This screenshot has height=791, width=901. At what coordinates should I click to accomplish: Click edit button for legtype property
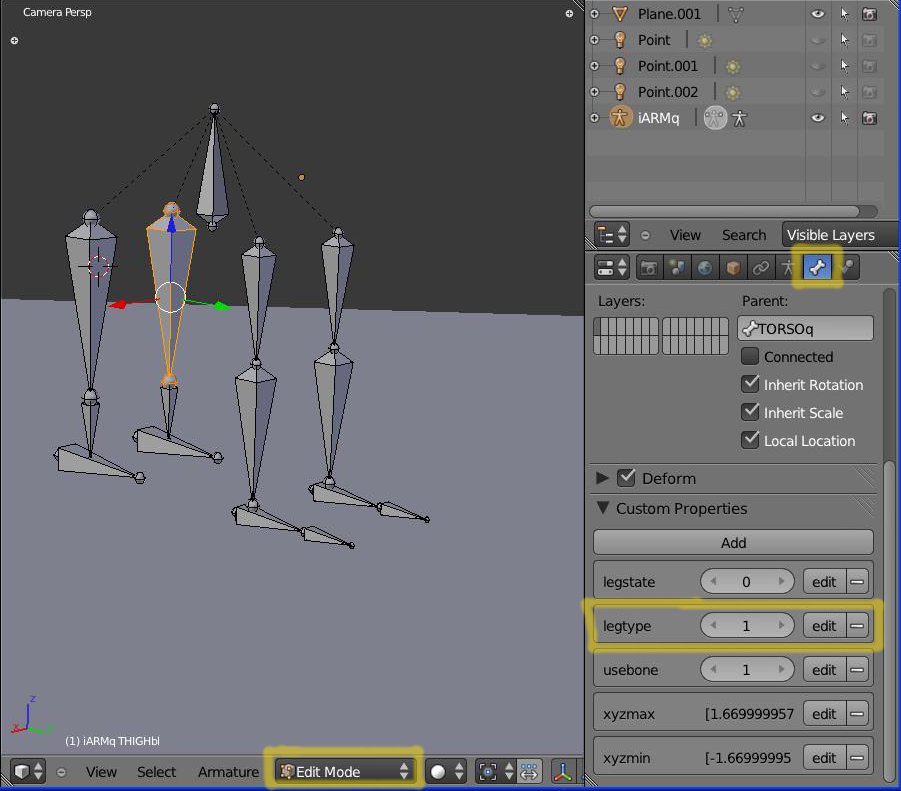click(x=823, y=626)
